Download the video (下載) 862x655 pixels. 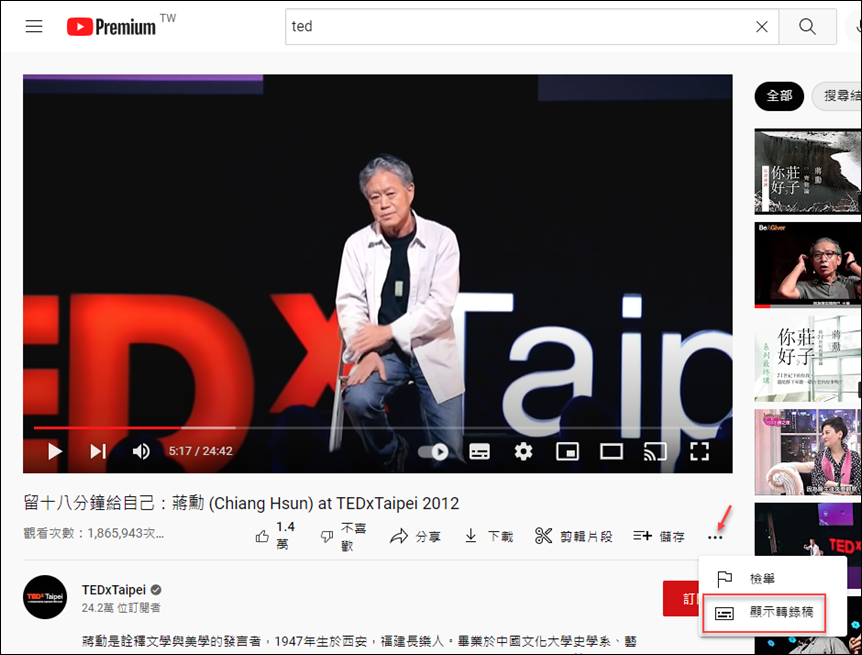click(488, 536)
